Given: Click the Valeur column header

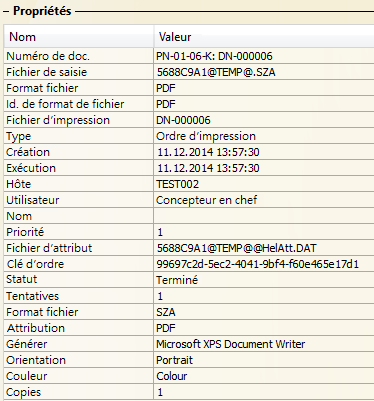Looking at the screenshot, I should tap(264, 37).
